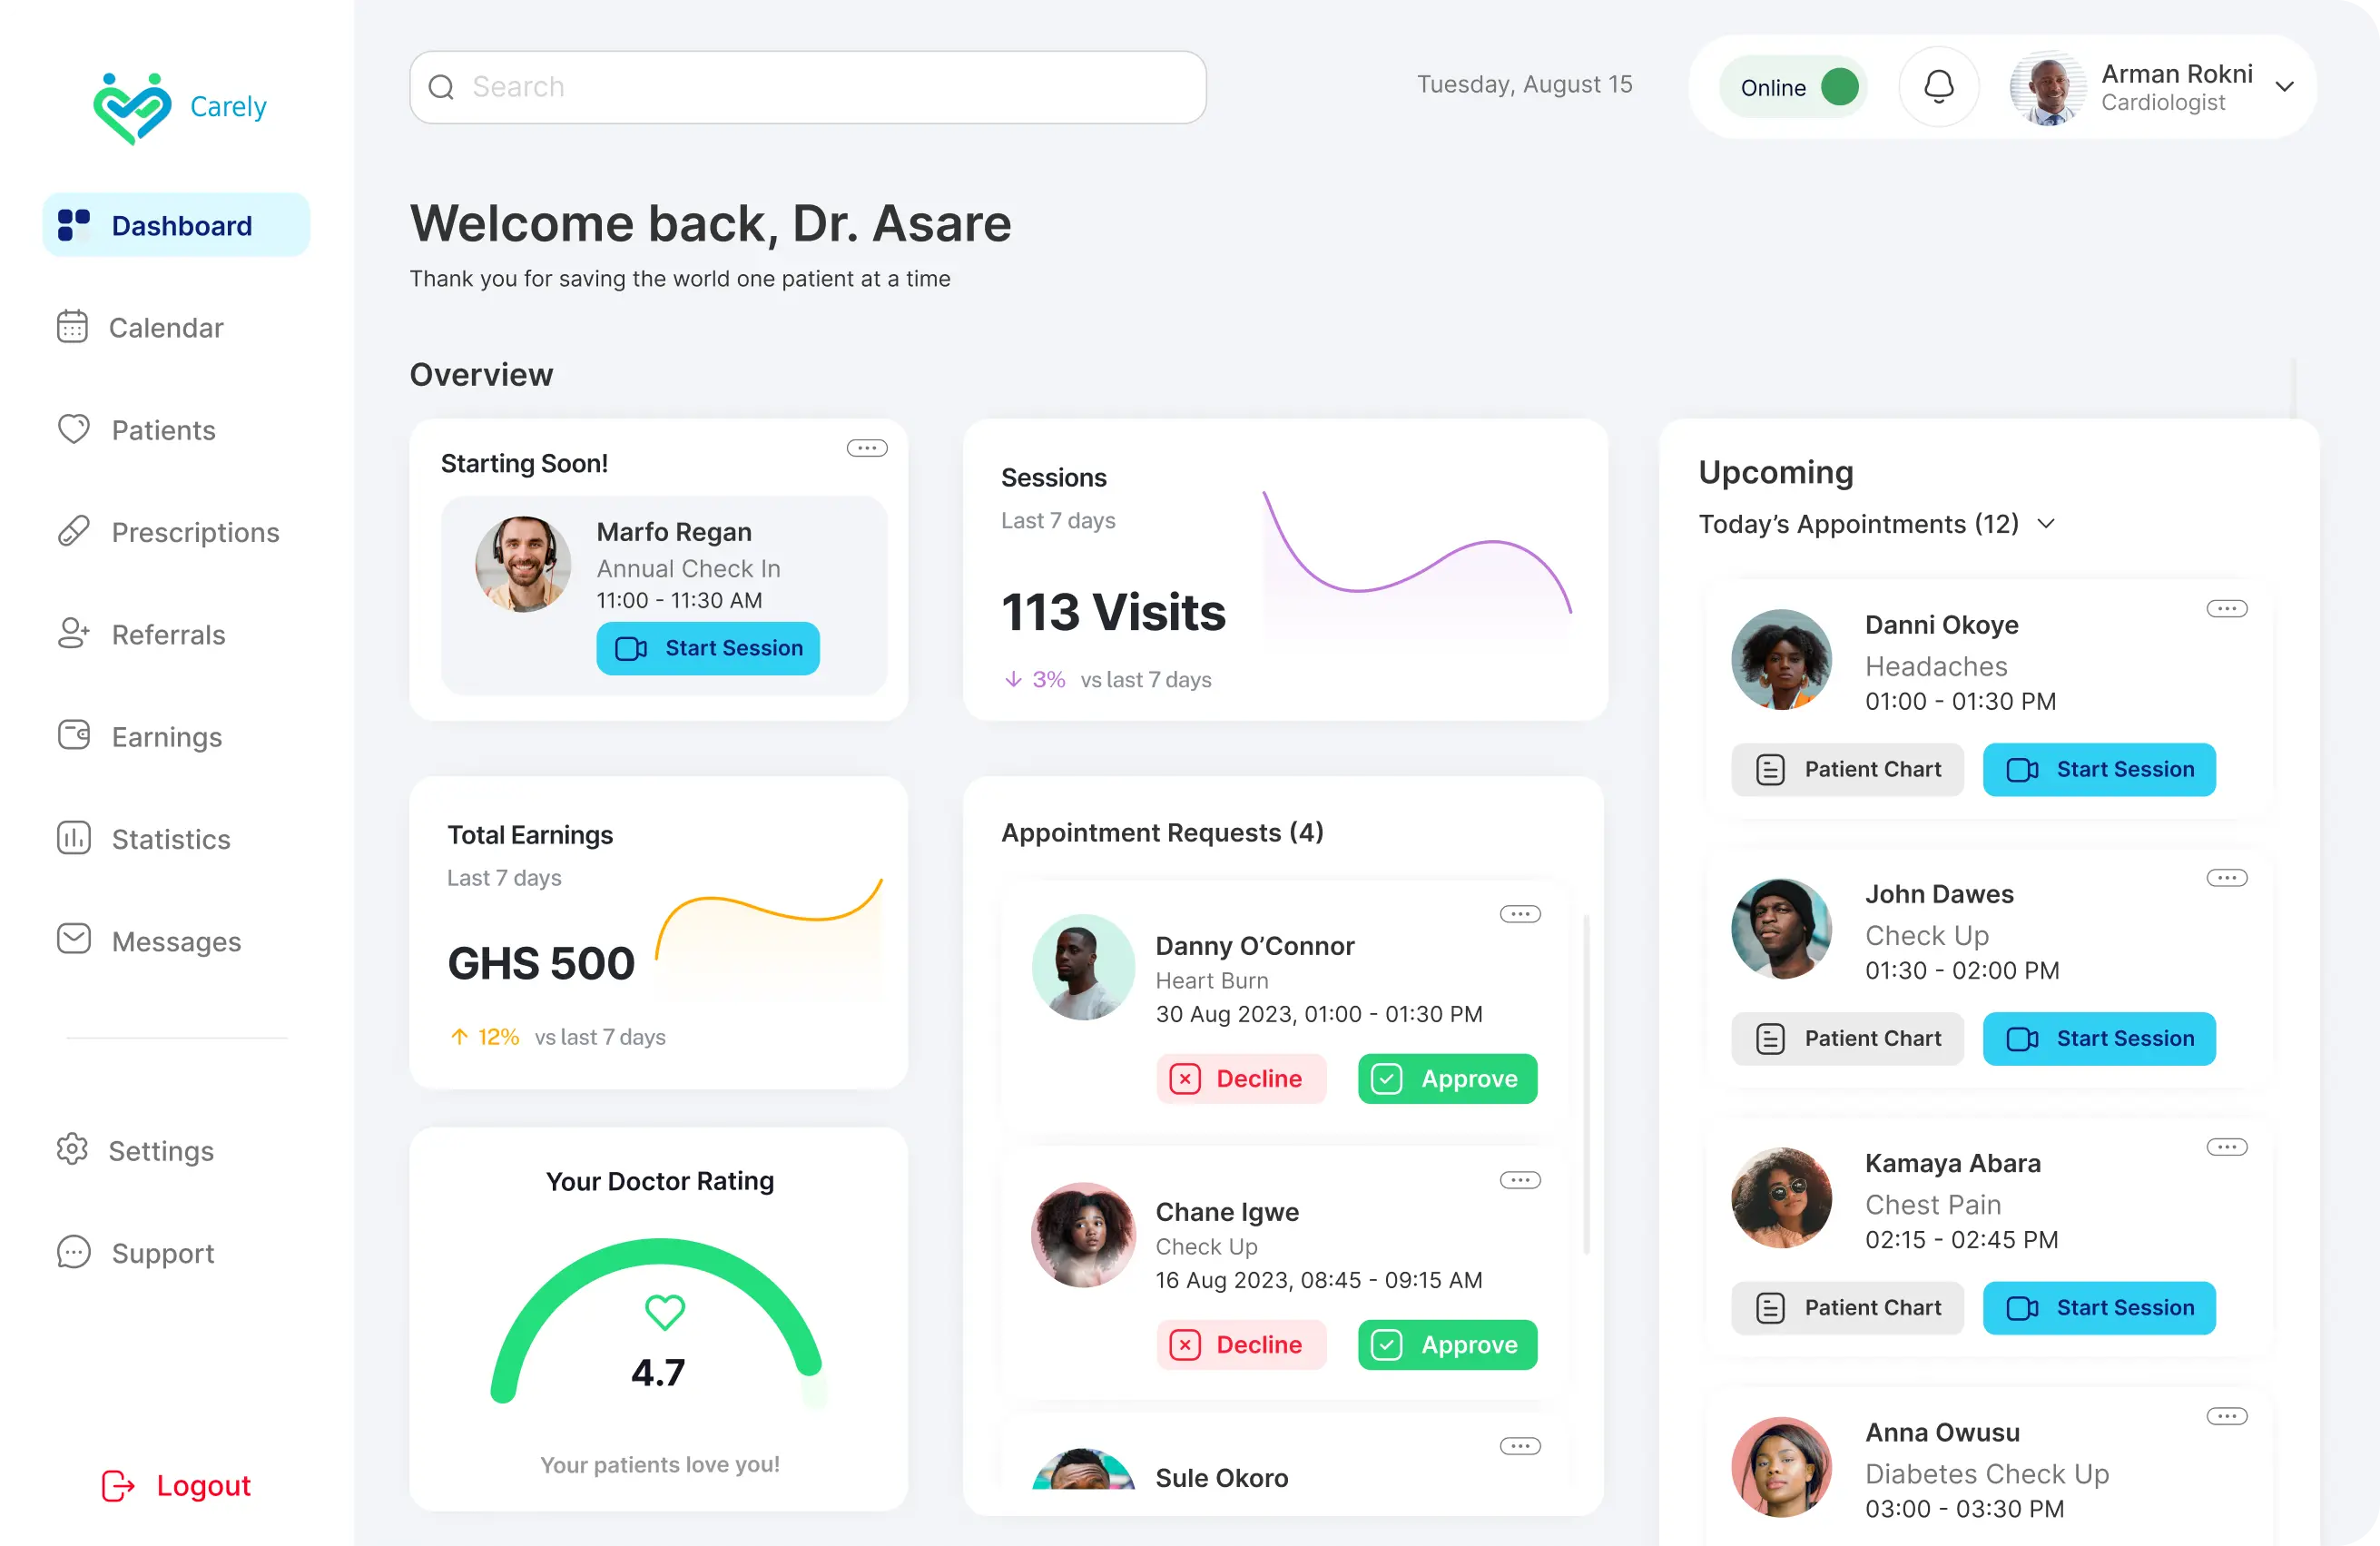2380x1546 pixels.
Task: Click the down arrow beside 3% in Sessions
Action: pos(1013,680)
